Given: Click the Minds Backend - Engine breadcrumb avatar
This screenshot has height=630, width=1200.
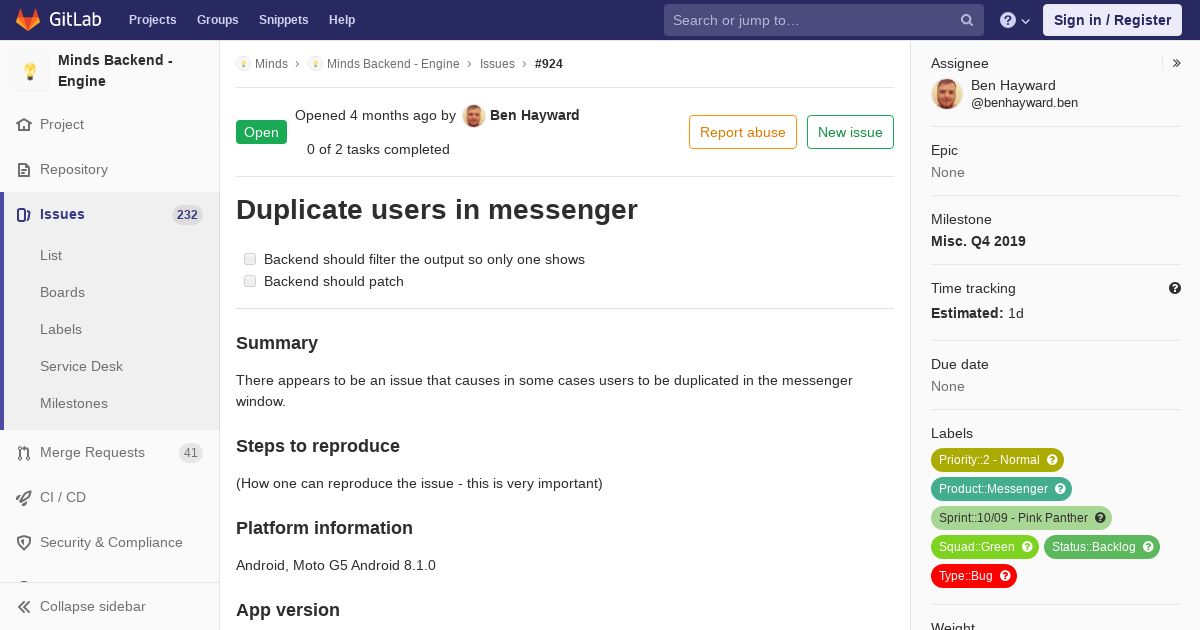Looking at the screenshot, I should 315,64.
